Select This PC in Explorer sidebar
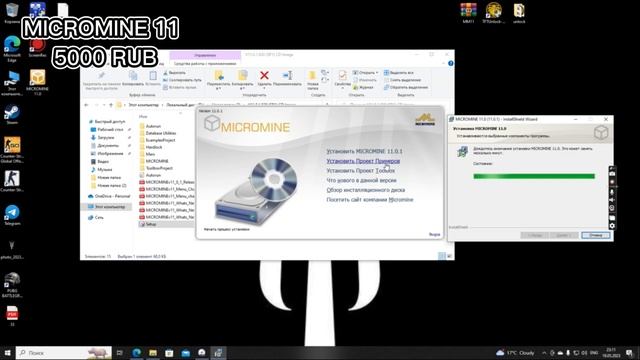Screen dimensions: 640x360 [x=107, y=207]
